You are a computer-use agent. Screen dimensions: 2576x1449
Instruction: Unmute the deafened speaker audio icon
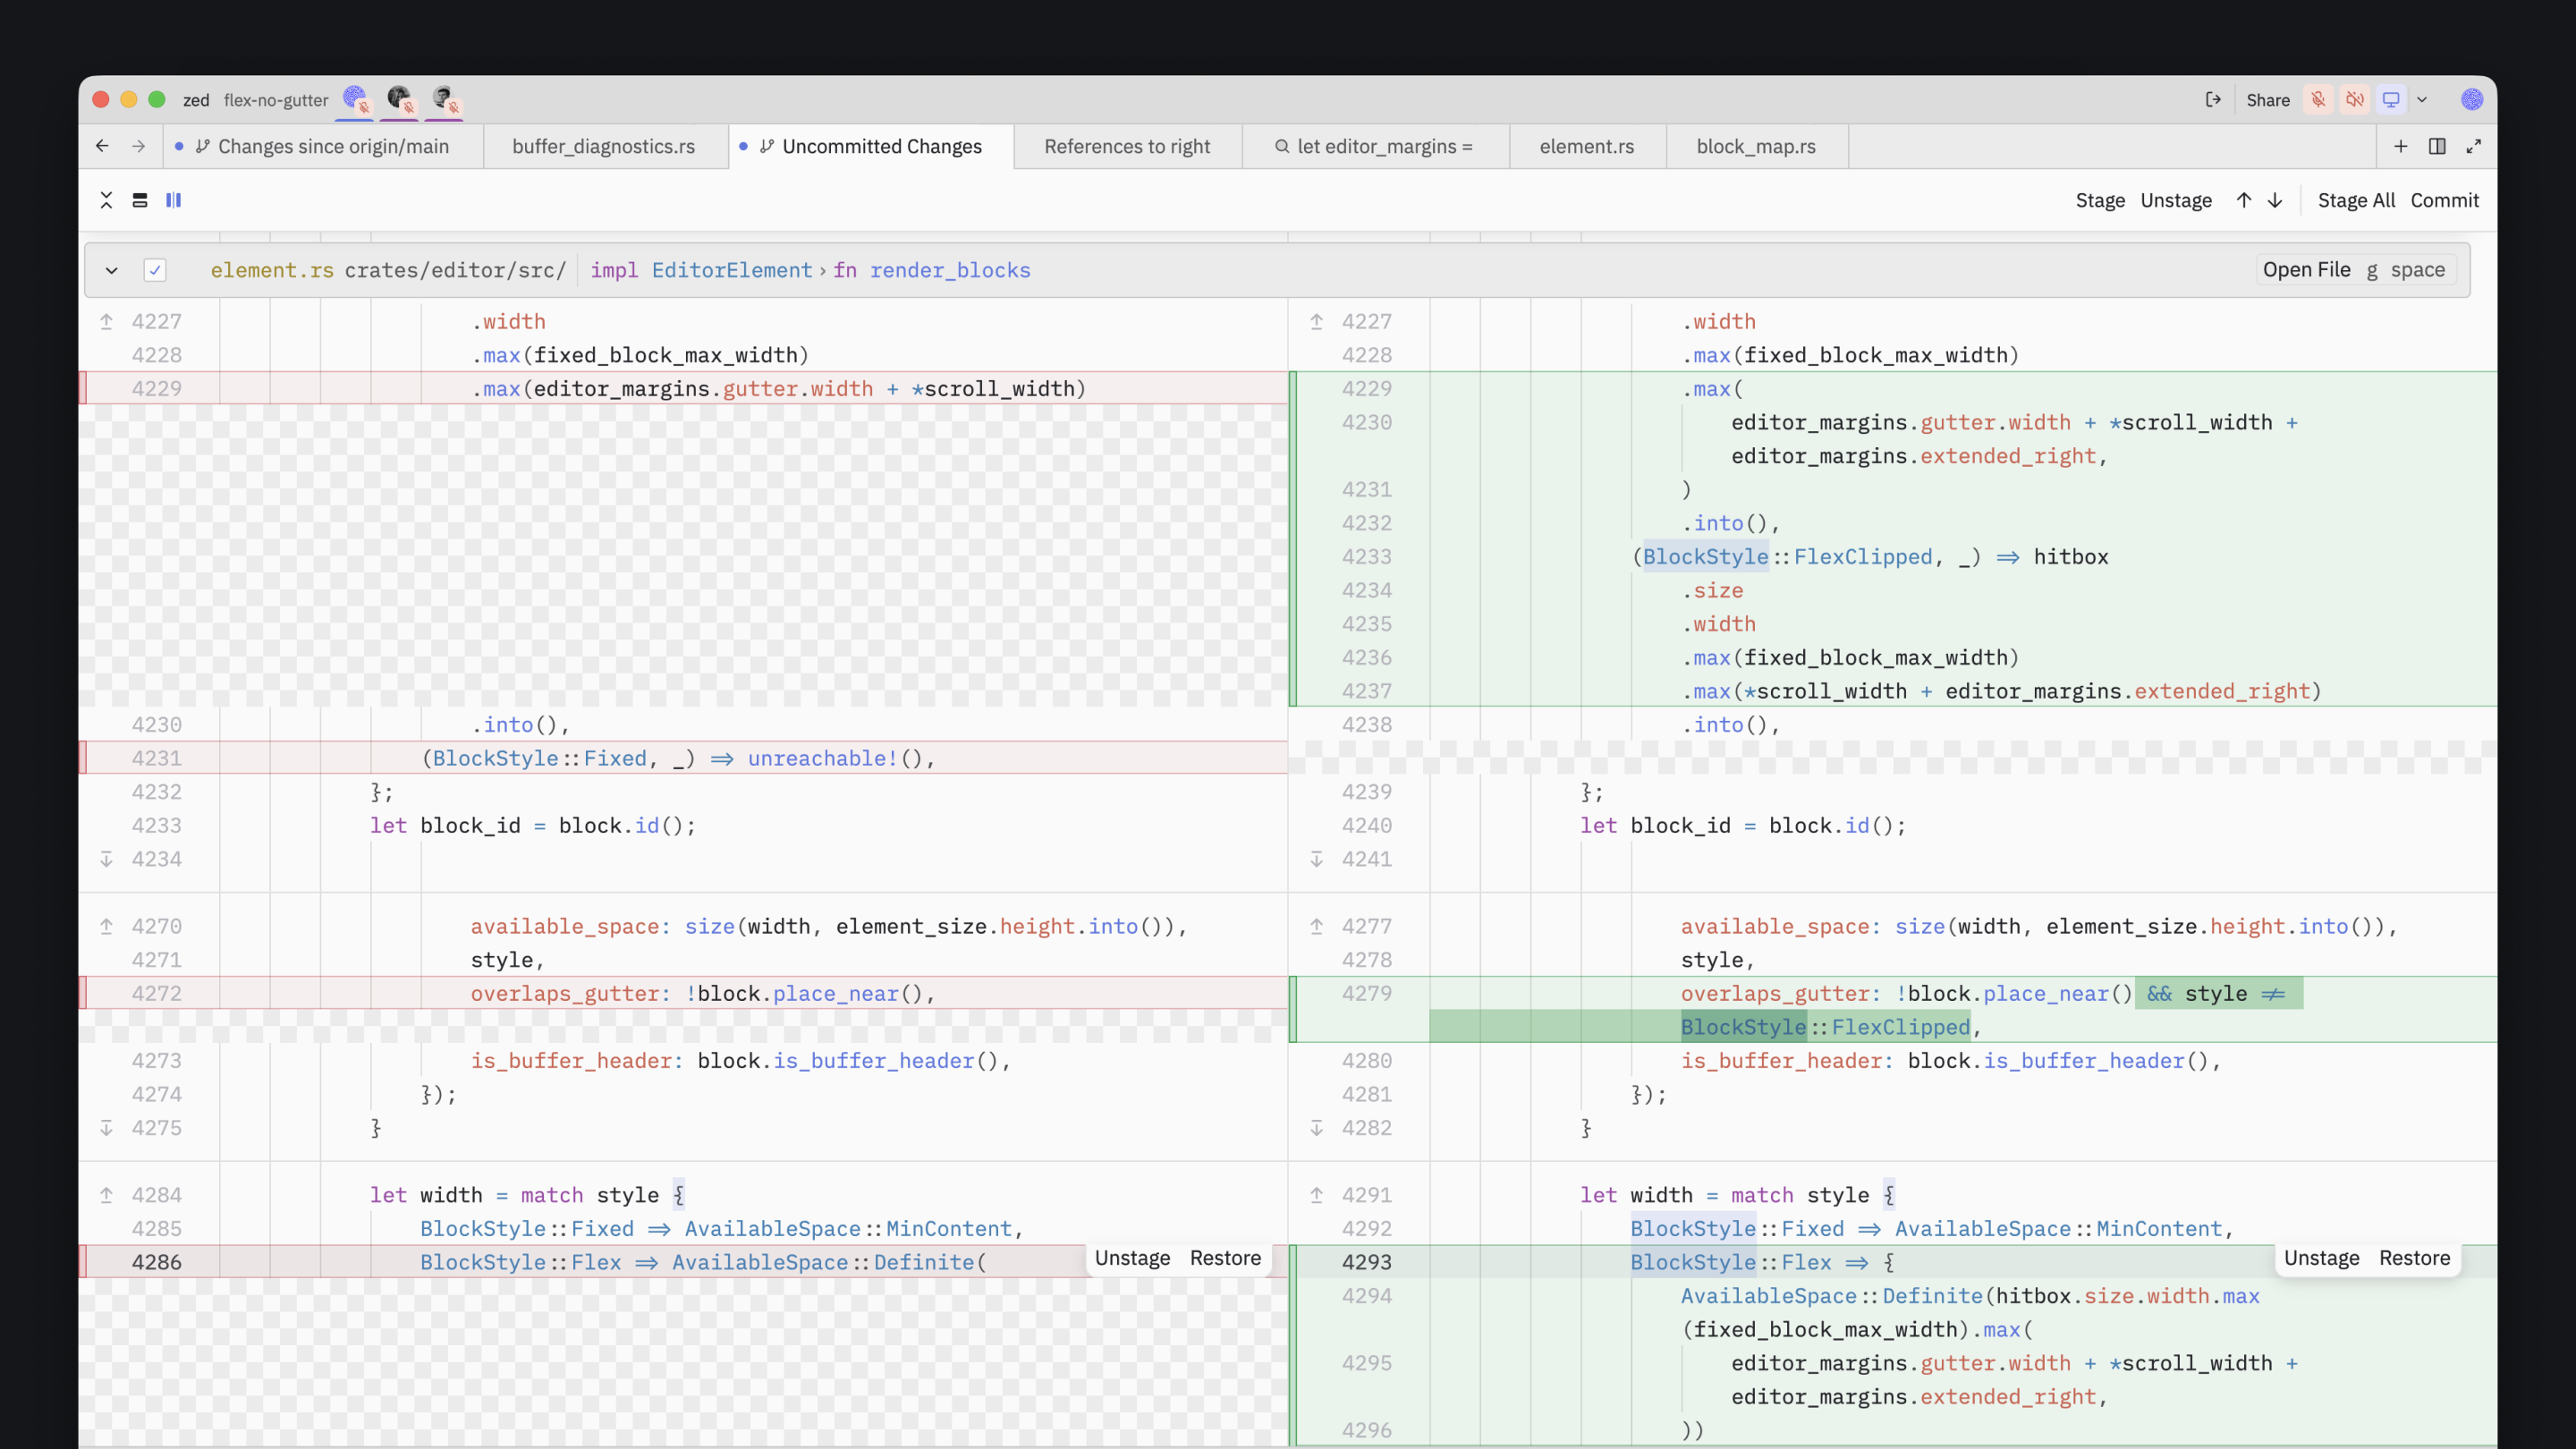coord(2355,100)
